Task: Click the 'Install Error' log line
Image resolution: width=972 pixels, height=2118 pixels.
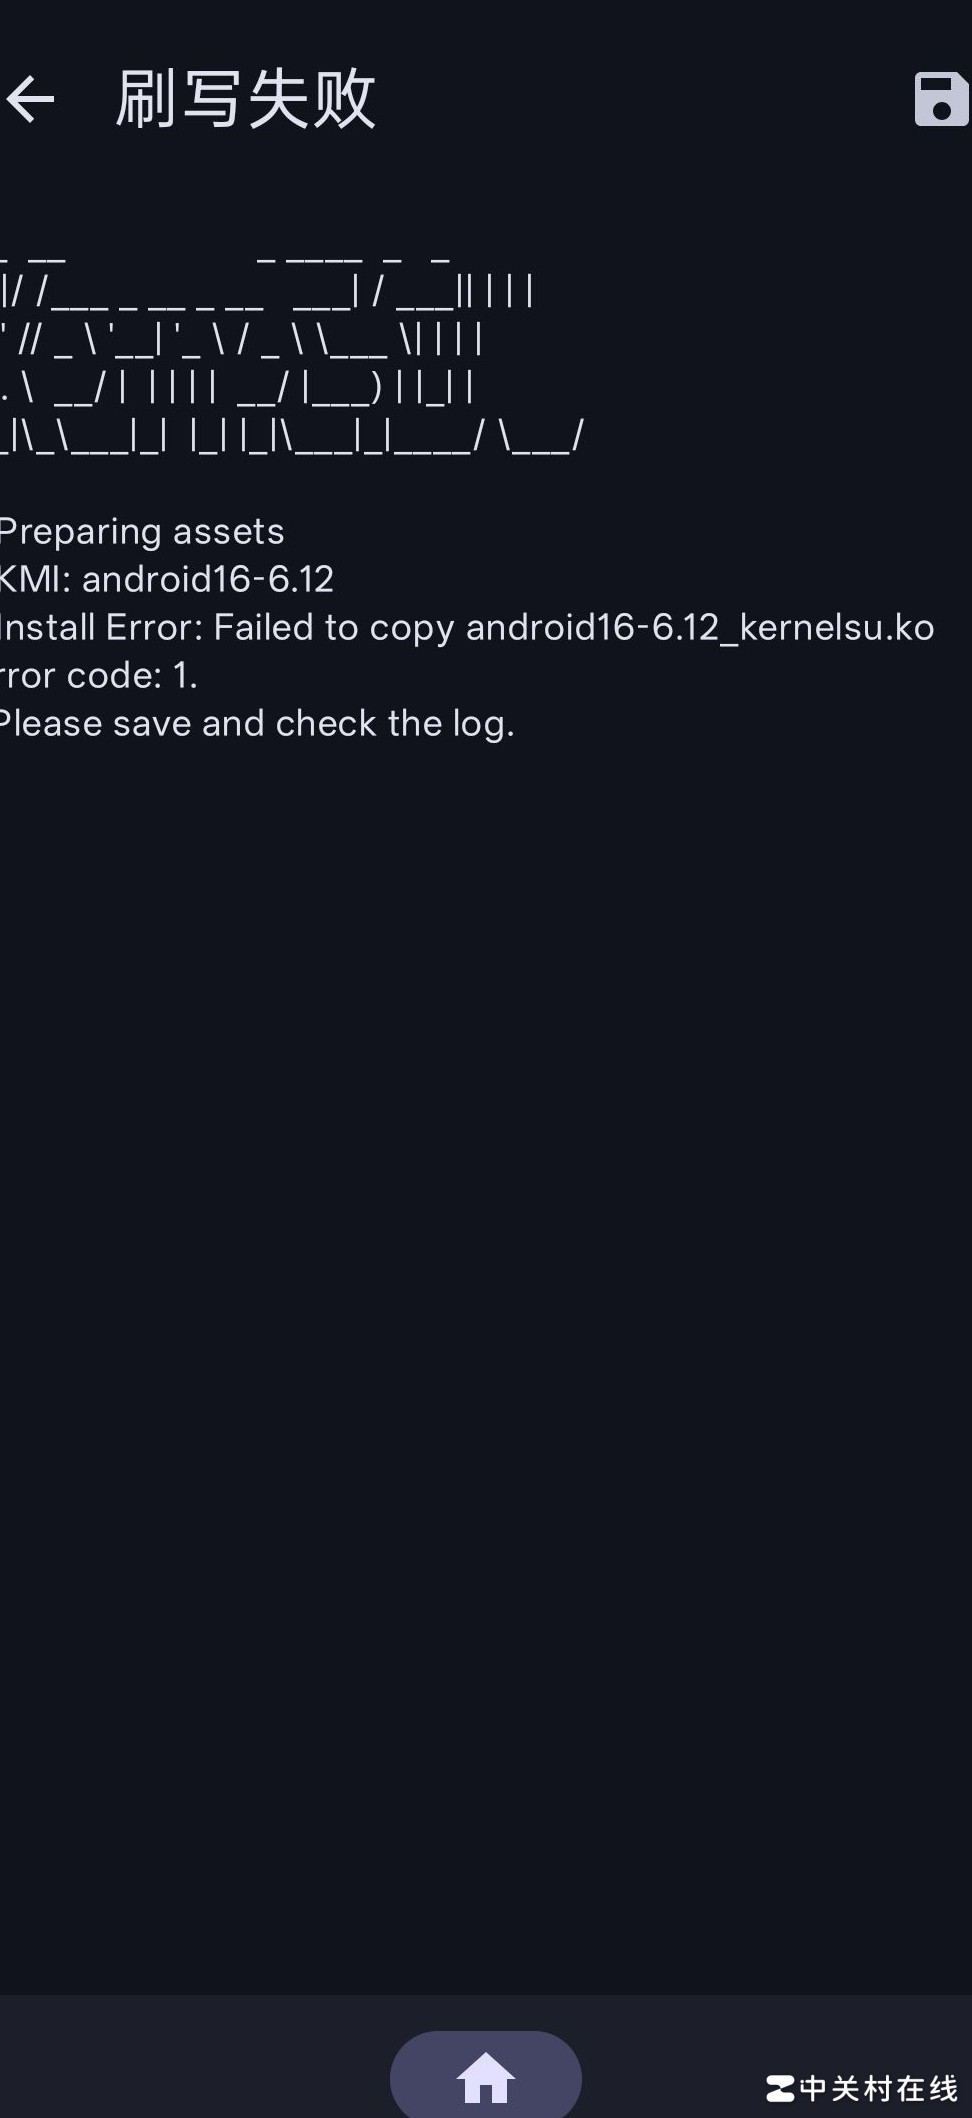Action: coord(467,627)
